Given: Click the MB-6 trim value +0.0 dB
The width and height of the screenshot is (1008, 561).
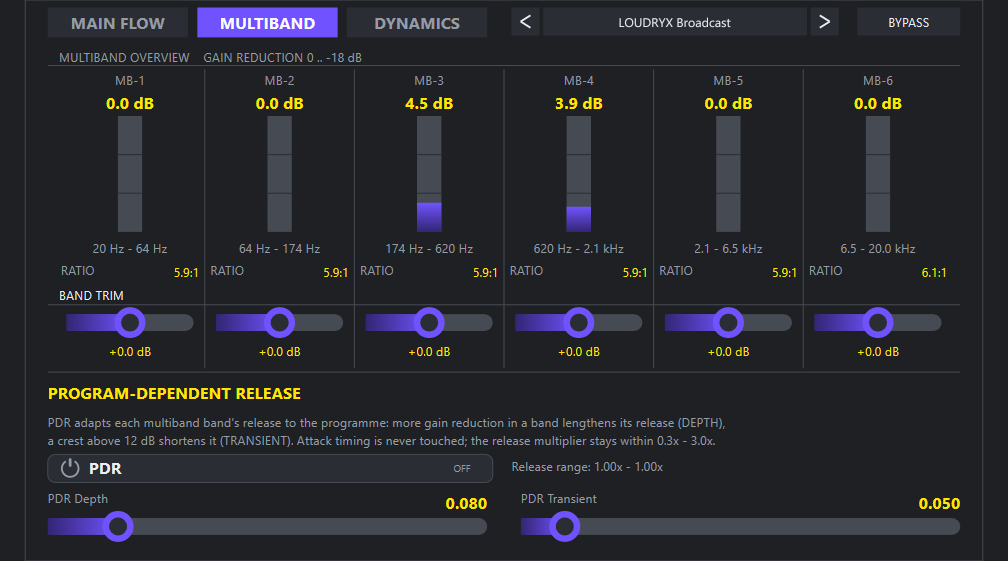Looking at the screenshot, I should coord(878,352).
